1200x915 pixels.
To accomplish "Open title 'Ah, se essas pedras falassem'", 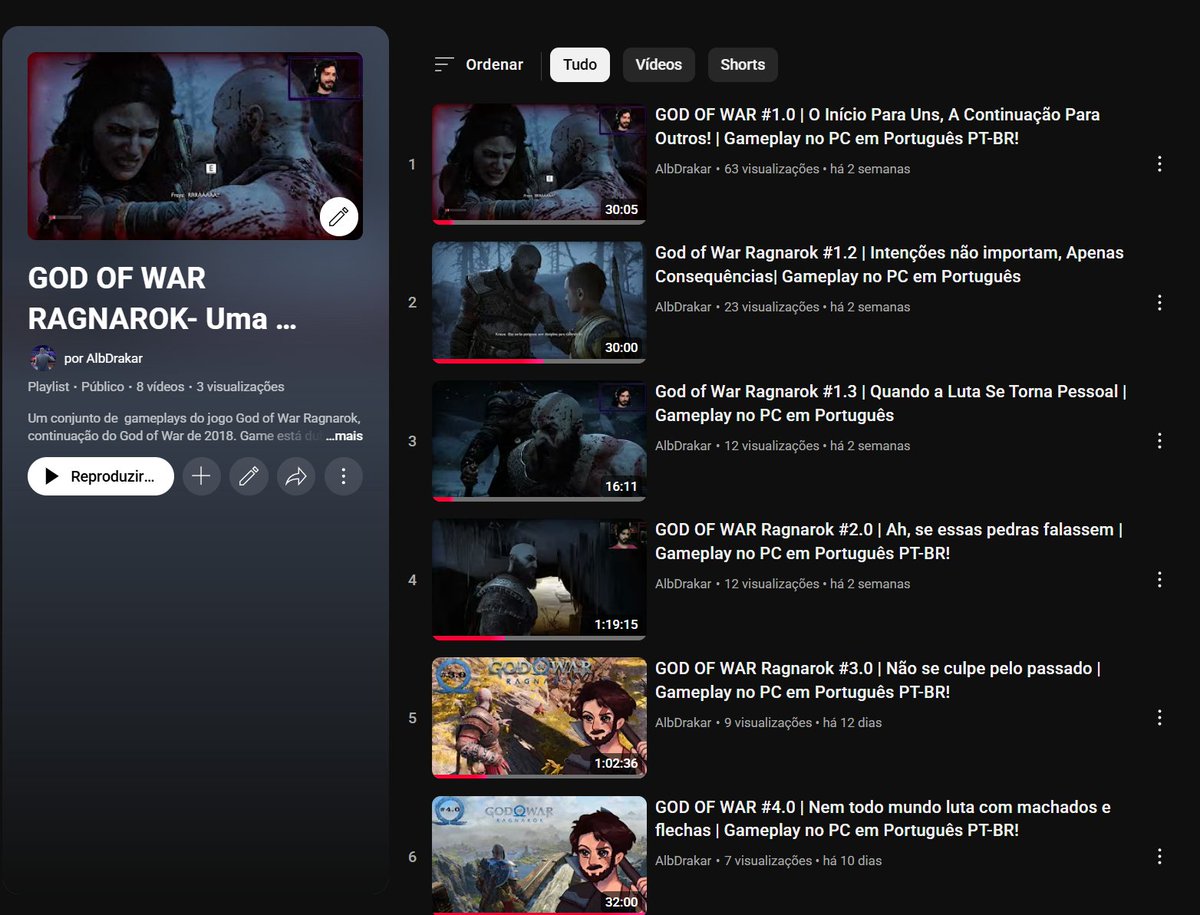I will pos(889,541).
